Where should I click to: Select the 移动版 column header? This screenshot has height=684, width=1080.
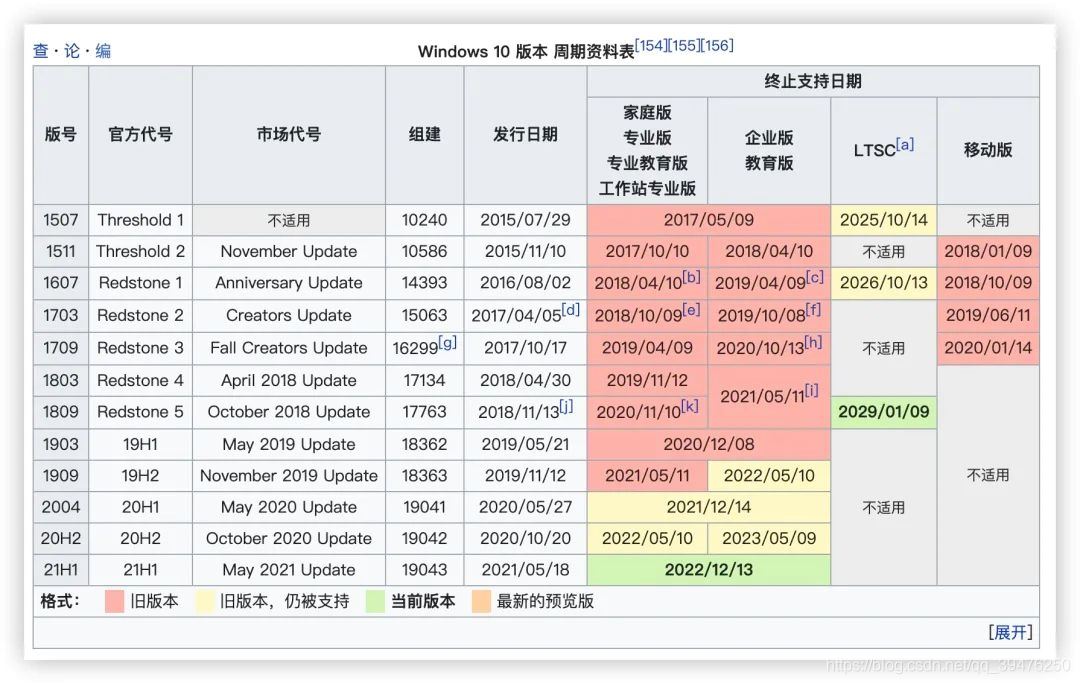(988, 150)
